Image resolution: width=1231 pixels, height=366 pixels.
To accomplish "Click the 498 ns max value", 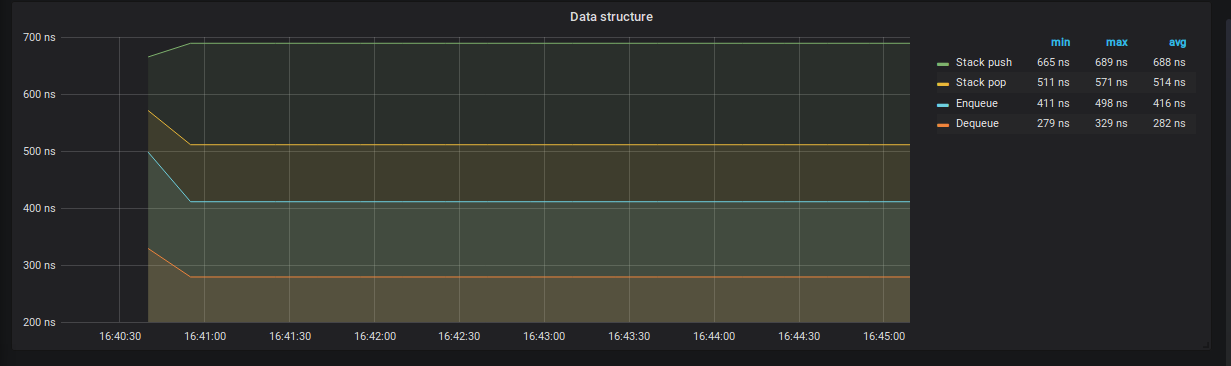I will (1111, 103).
